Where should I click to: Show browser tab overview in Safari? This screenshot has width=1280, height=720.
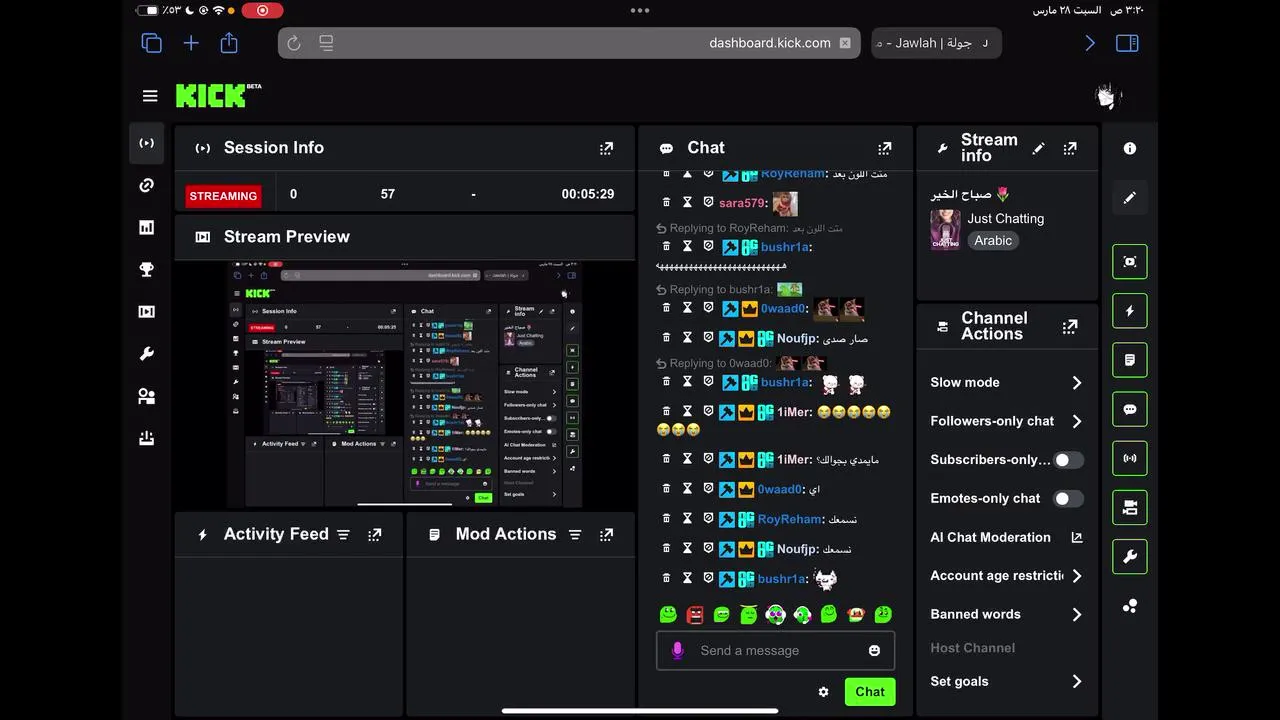tap(151, 43)
